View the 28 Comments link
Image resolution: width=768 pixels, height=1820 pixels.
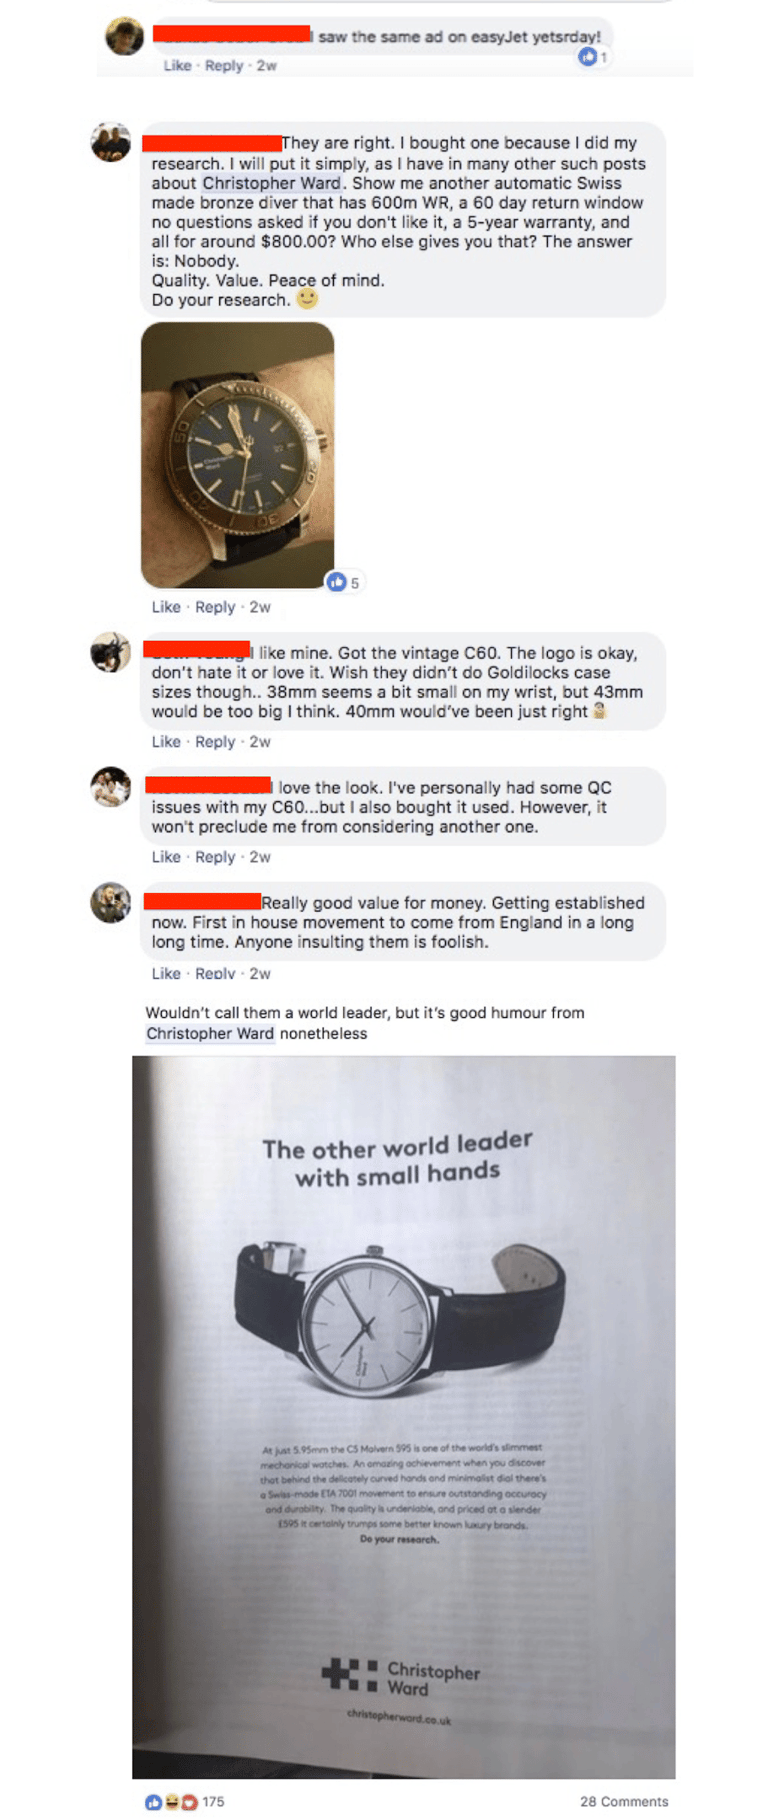coord(624,1801)
